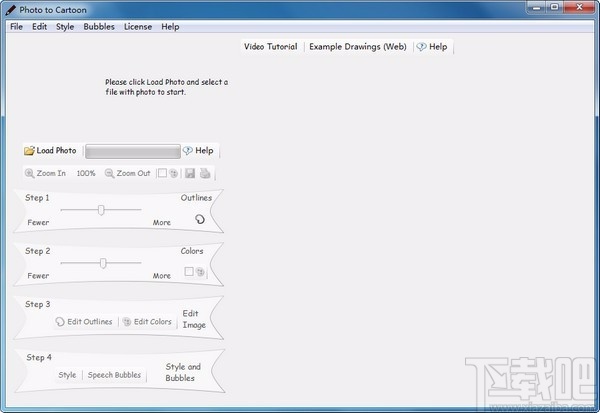This screenshot has height=413, width=600.
Task: Open Example Drawings (Web)
Action: (x=358, y=47)
